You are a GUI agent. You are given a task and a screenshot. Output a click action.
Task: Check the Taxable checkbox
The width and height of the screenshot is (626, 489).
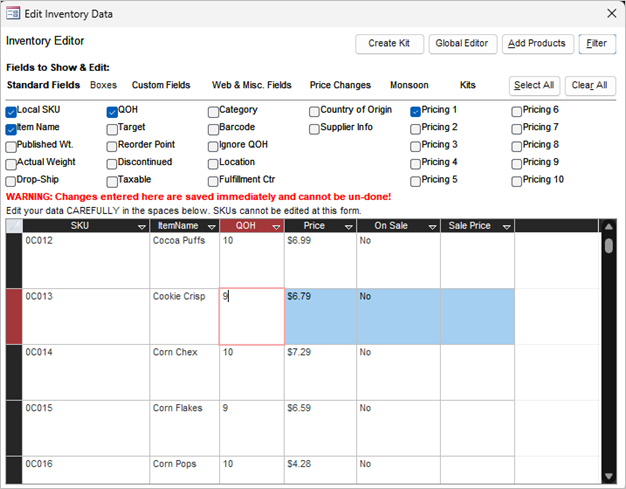pyautogui.click(x=112, y=182)
